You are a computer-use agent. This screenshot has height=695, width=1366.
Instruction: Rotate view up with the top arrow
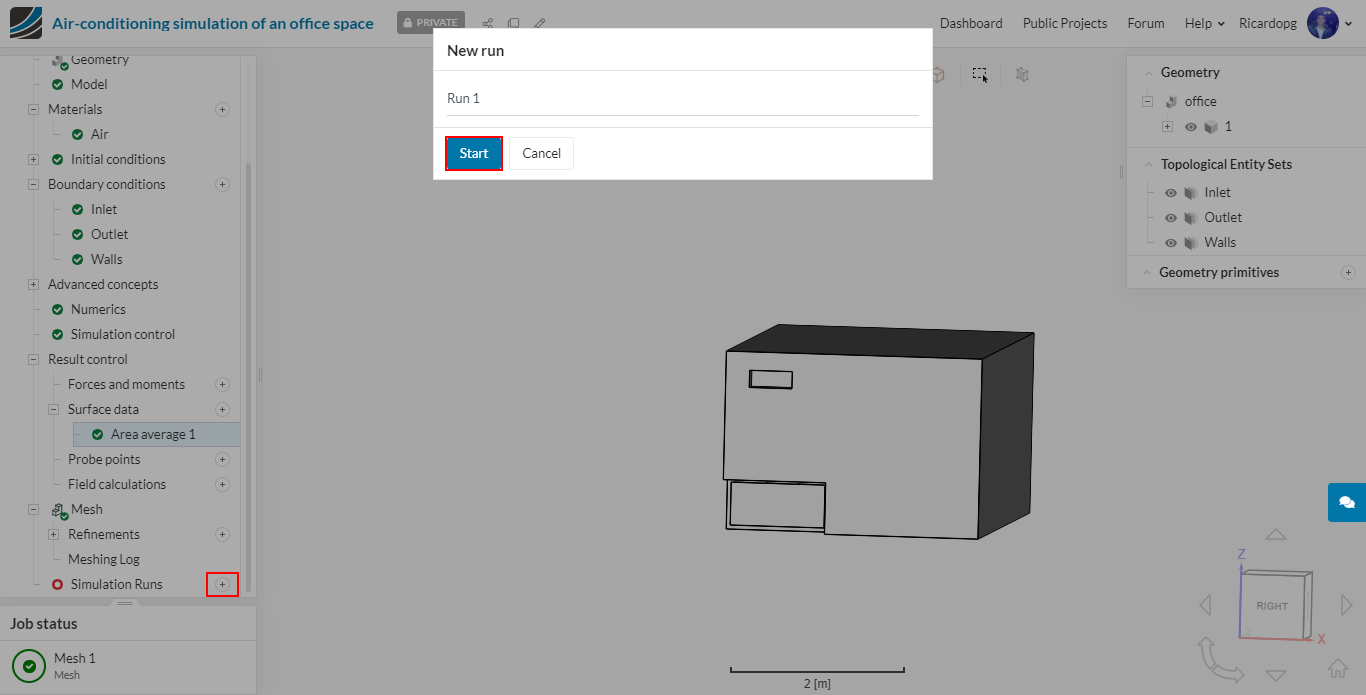pyautogui.click(x=1275, y=535)
